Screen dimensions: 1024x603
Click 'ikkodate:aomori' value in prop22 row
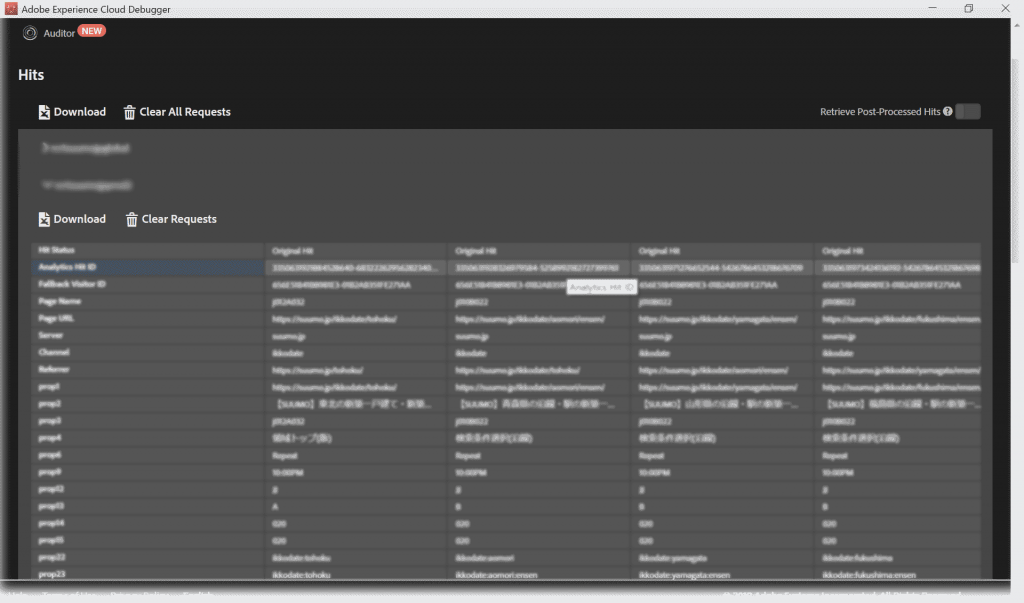coord(485,558)
